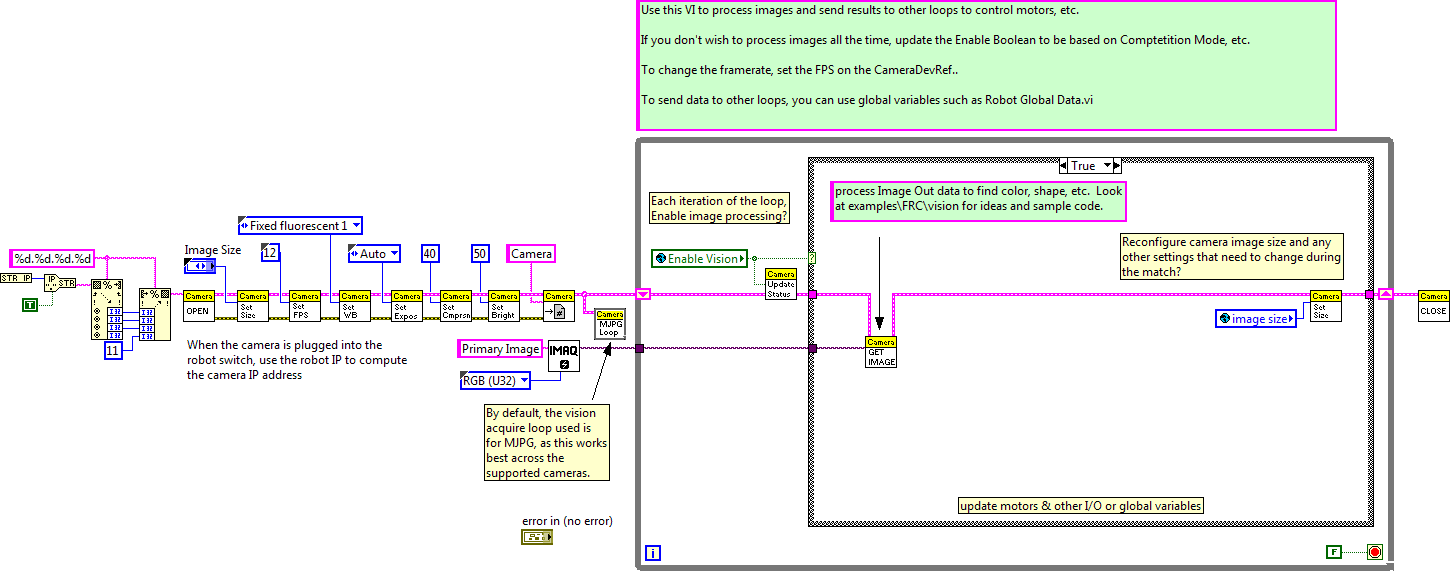Click the red loop stop condition terminal
1450x571 pixels.
tap(1374, 551)
